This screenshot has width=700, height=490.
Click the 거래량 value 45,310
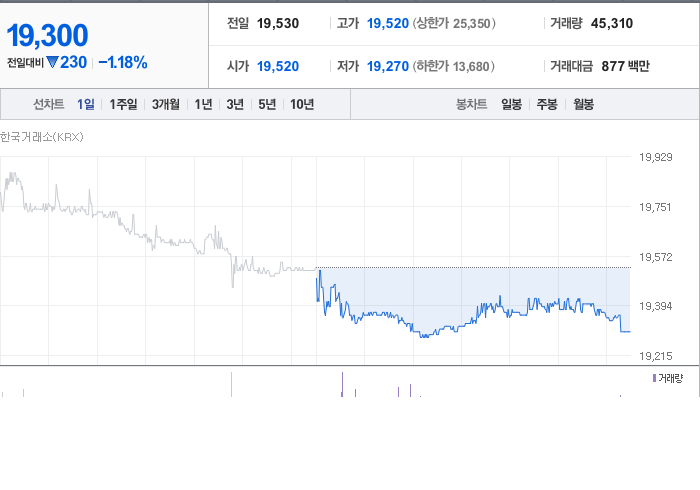(612, 24)
